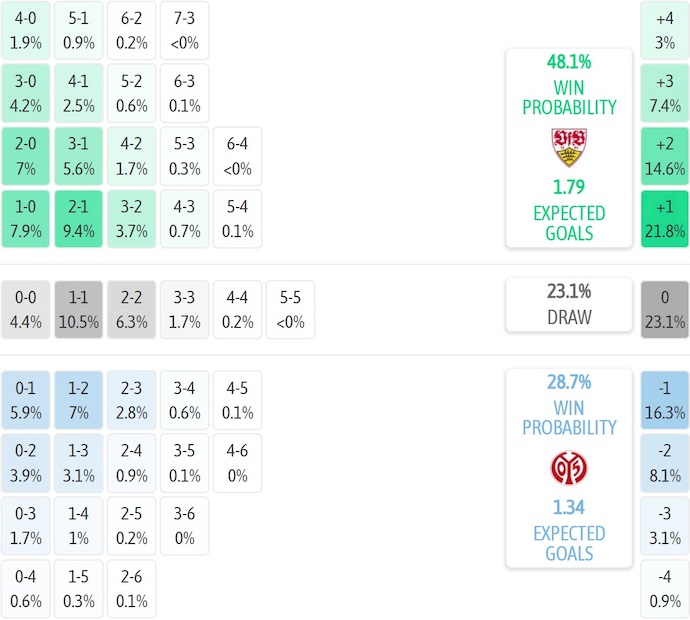Screen dimensions: 690x620
Task: Open the 23.1% Draw summary card
Action: pyautogui.click(x=569, y=305)
